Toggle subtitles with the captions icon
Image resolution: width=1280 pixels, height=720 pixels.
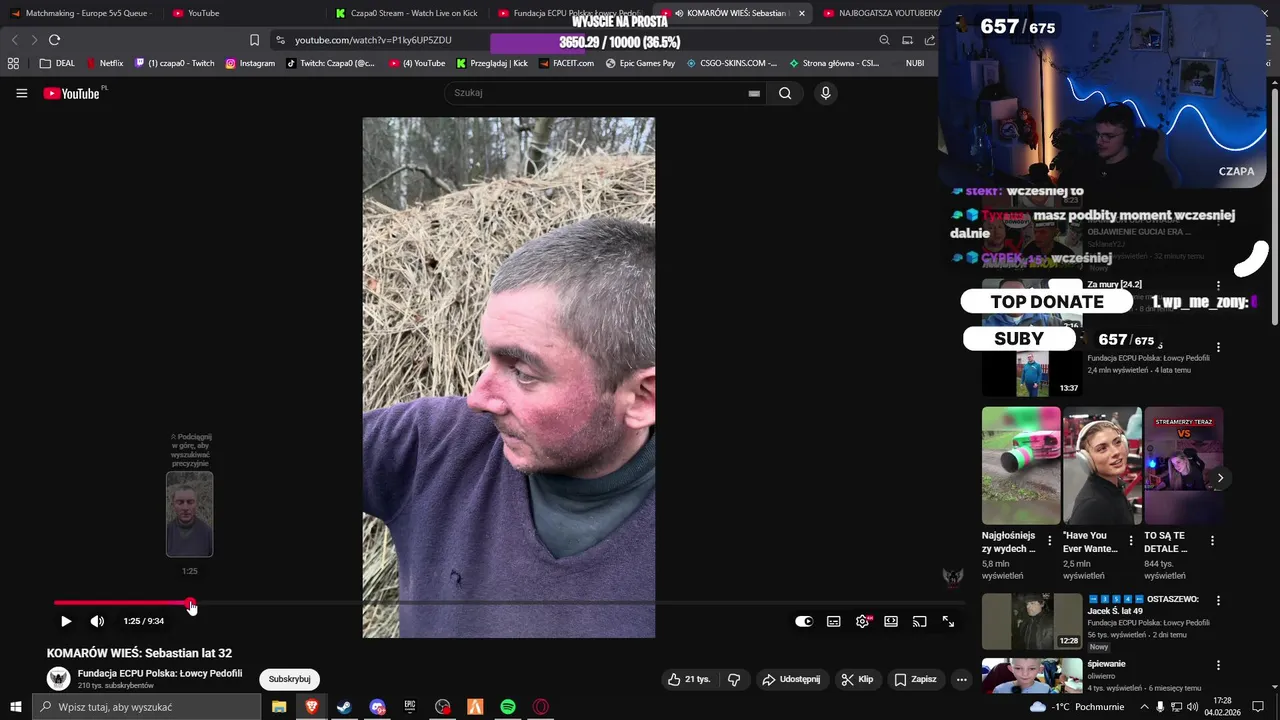[834, 621]
